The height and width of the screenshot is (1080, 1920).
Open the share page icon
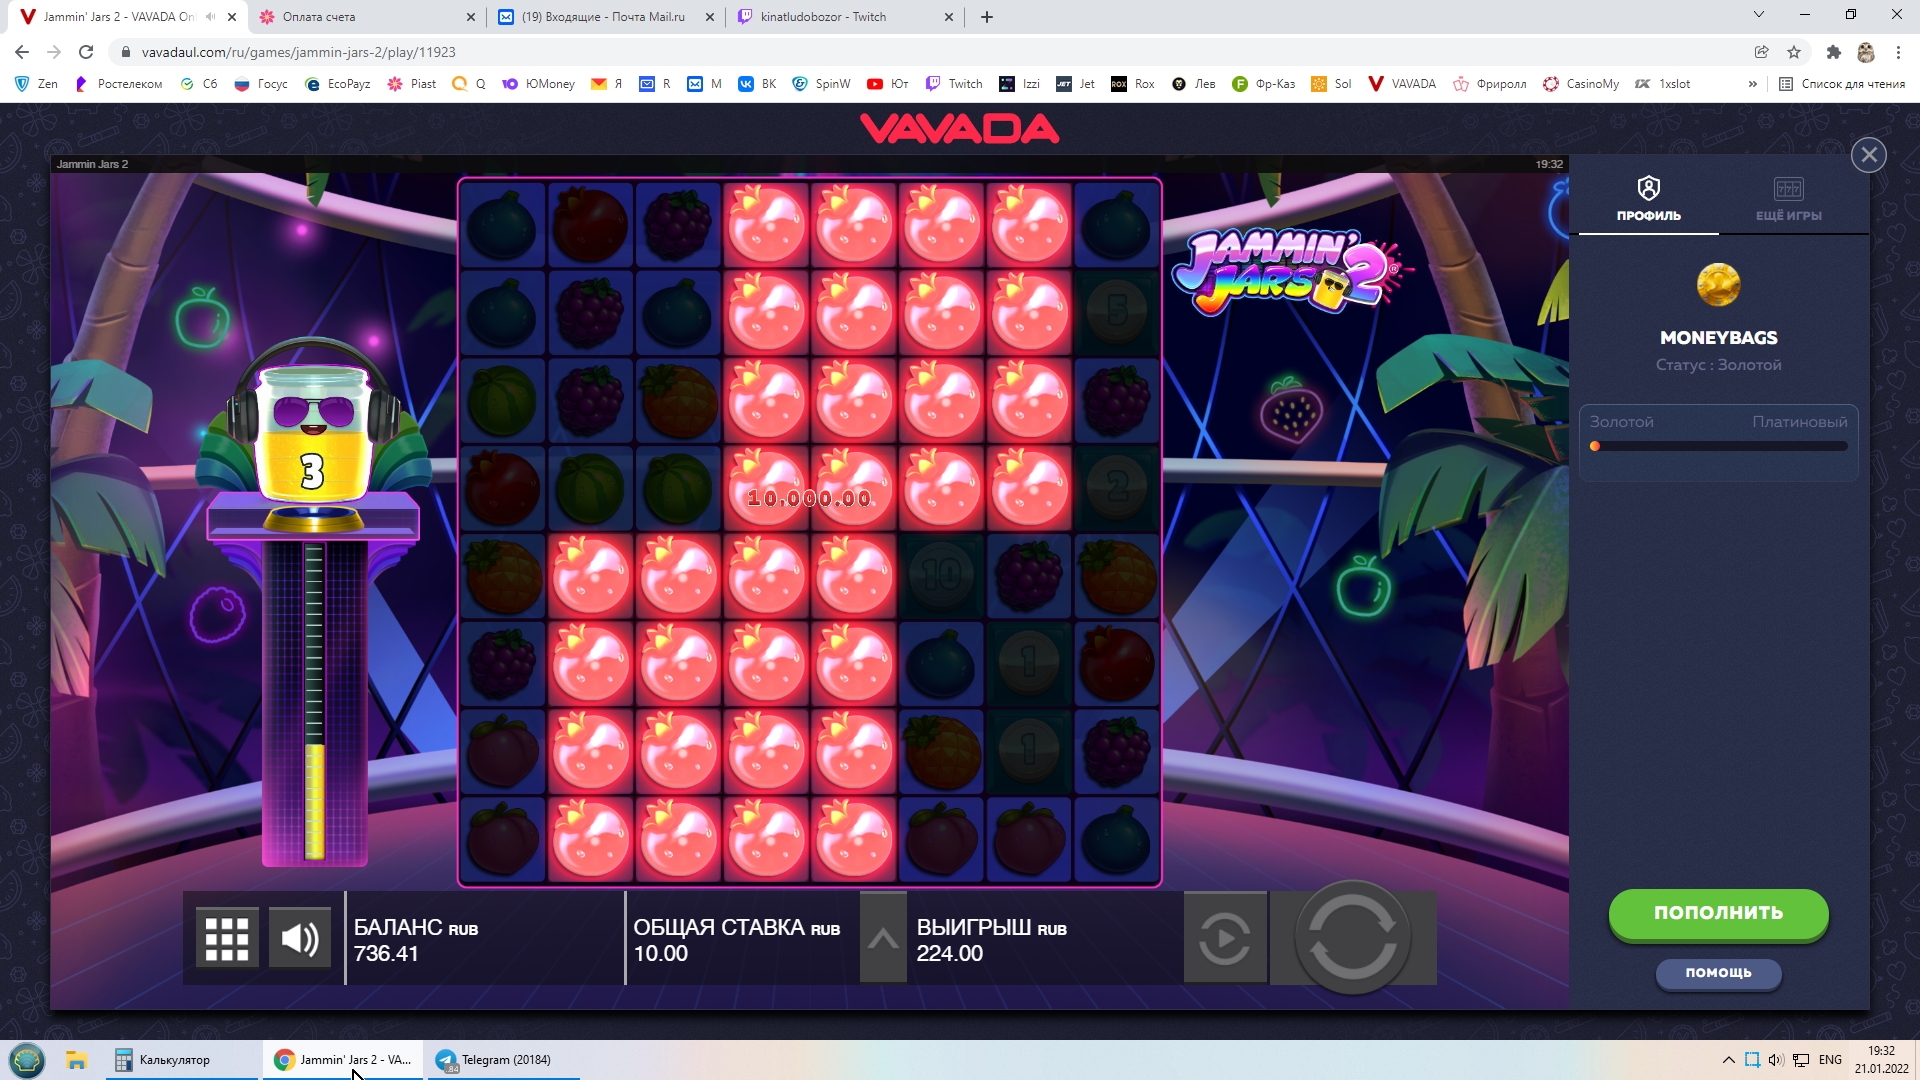[1761, 52]
